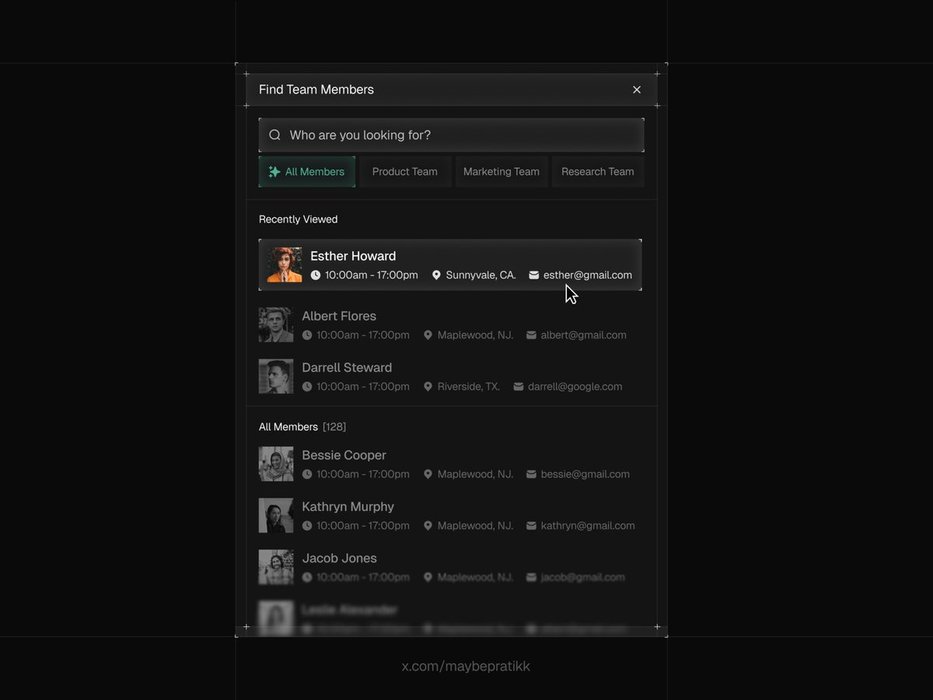This screenshot has height=700, width=933.
Task: Switch to the Product Team tab
Action: [x=405, y=172]
